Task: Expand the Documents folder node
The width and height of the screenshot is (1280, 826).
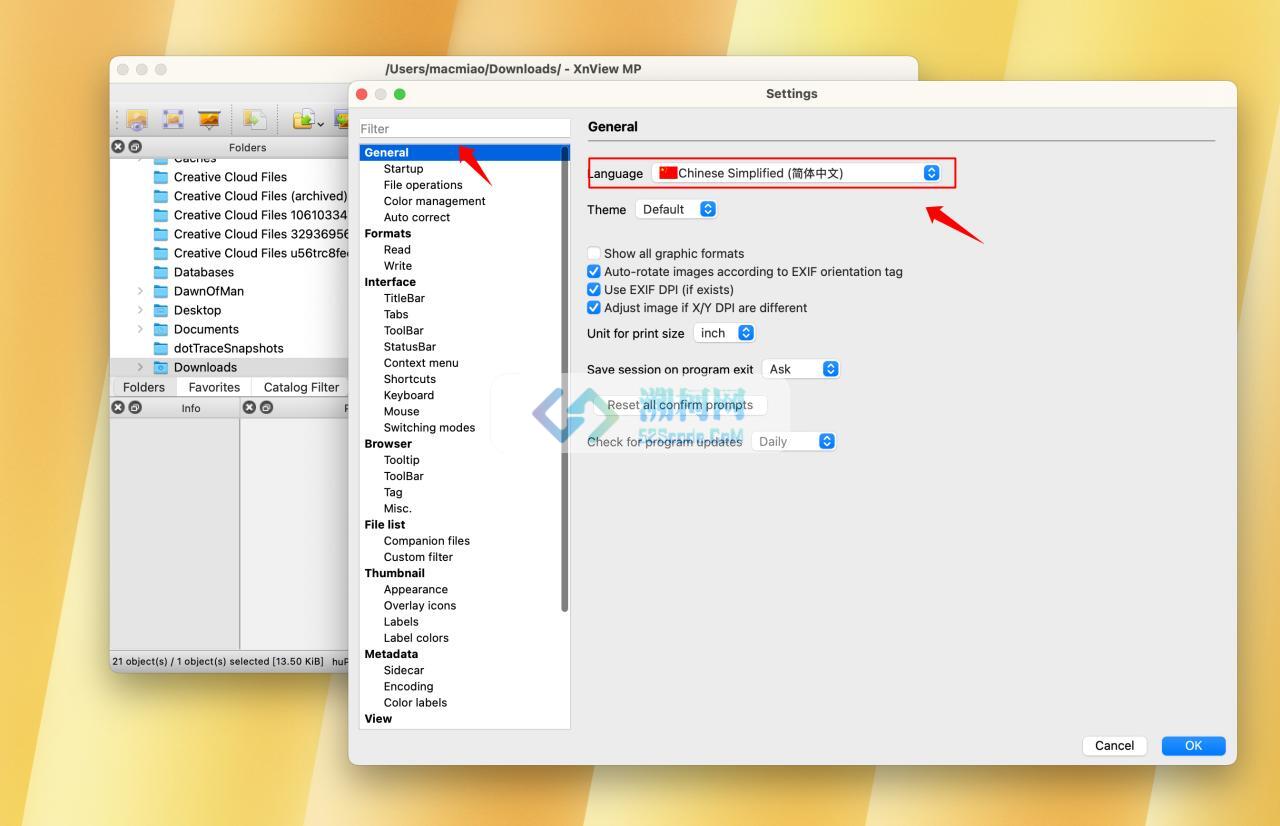Action: (x=140, y=329)
